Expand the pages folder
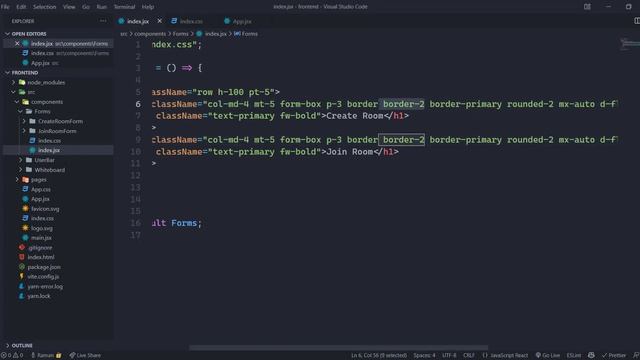 [x=38, y=180]
